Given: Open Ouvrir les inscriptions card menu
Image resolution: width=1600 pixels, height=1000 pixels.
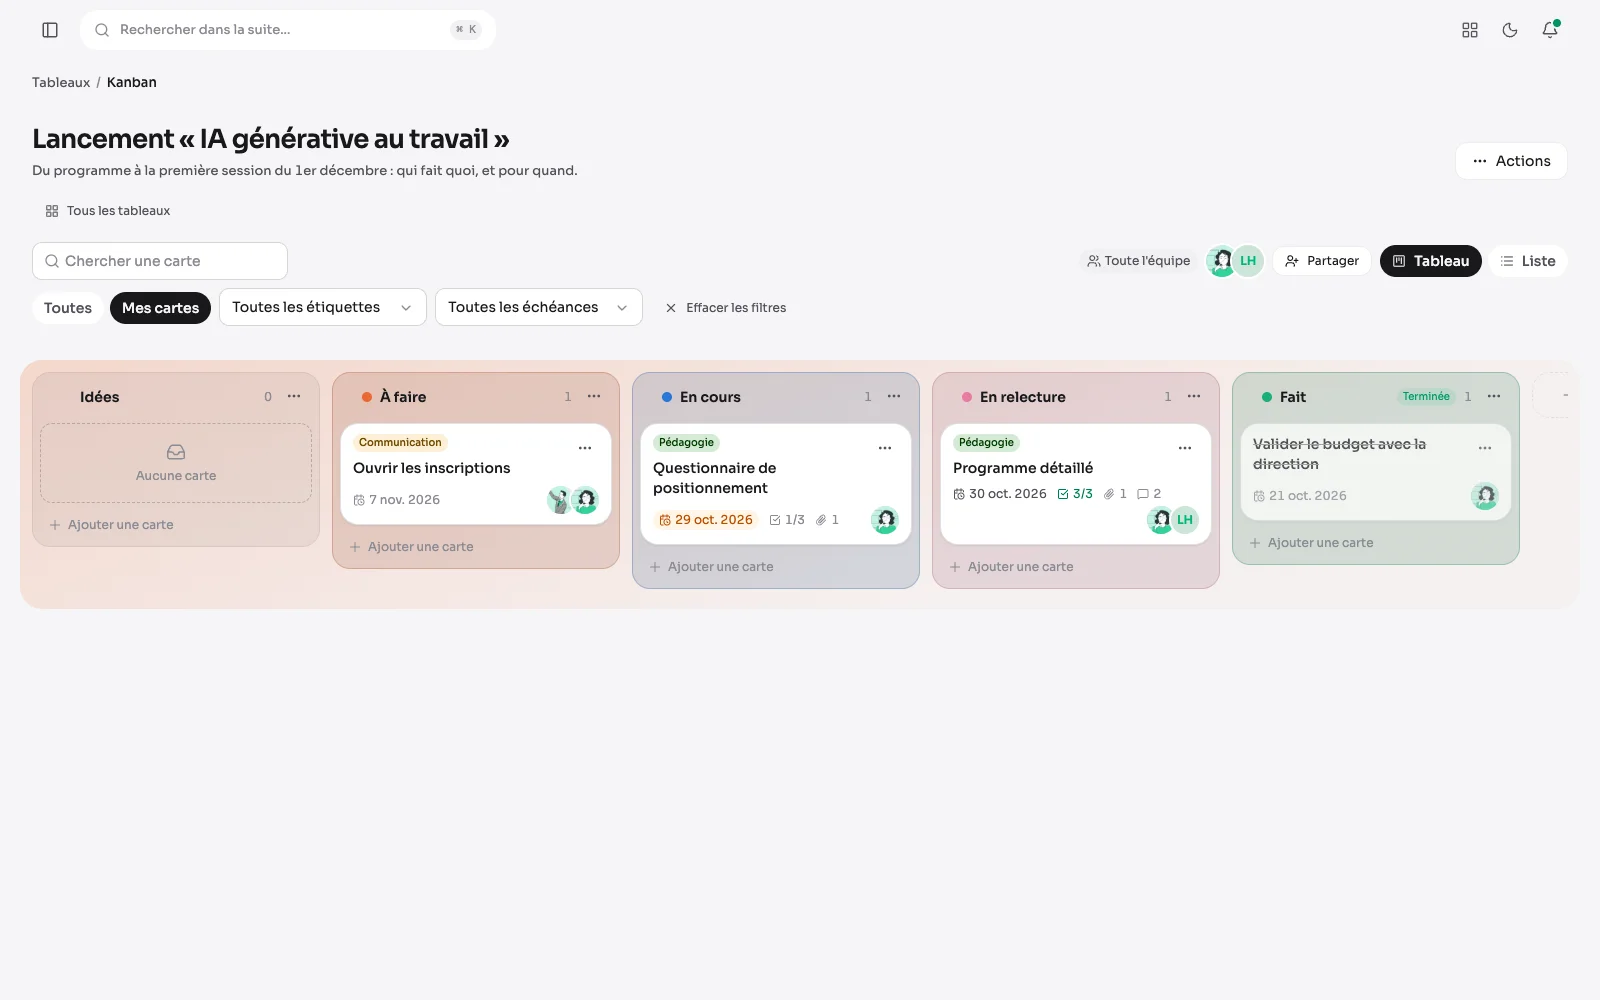Looking at the screenshot, I should click(585, 448).
